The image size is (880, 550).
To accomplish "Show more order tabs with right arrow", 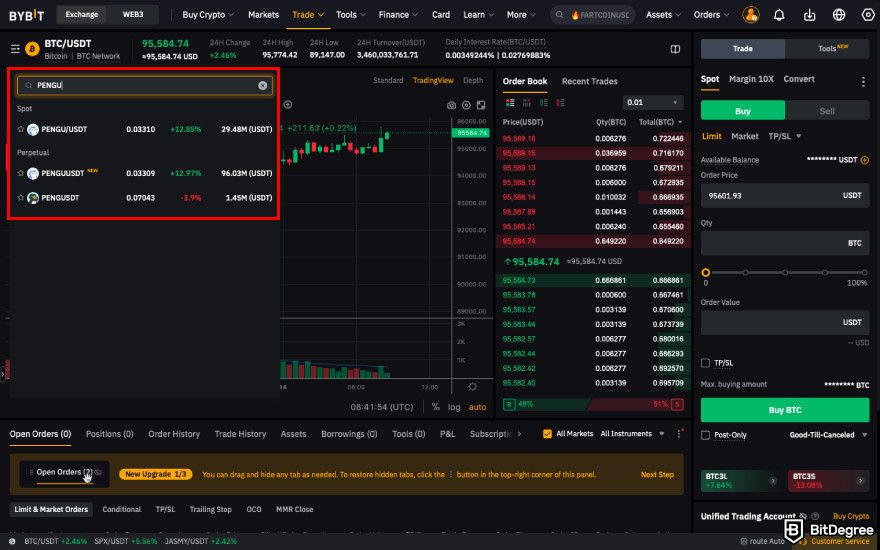I will [520, 434].
